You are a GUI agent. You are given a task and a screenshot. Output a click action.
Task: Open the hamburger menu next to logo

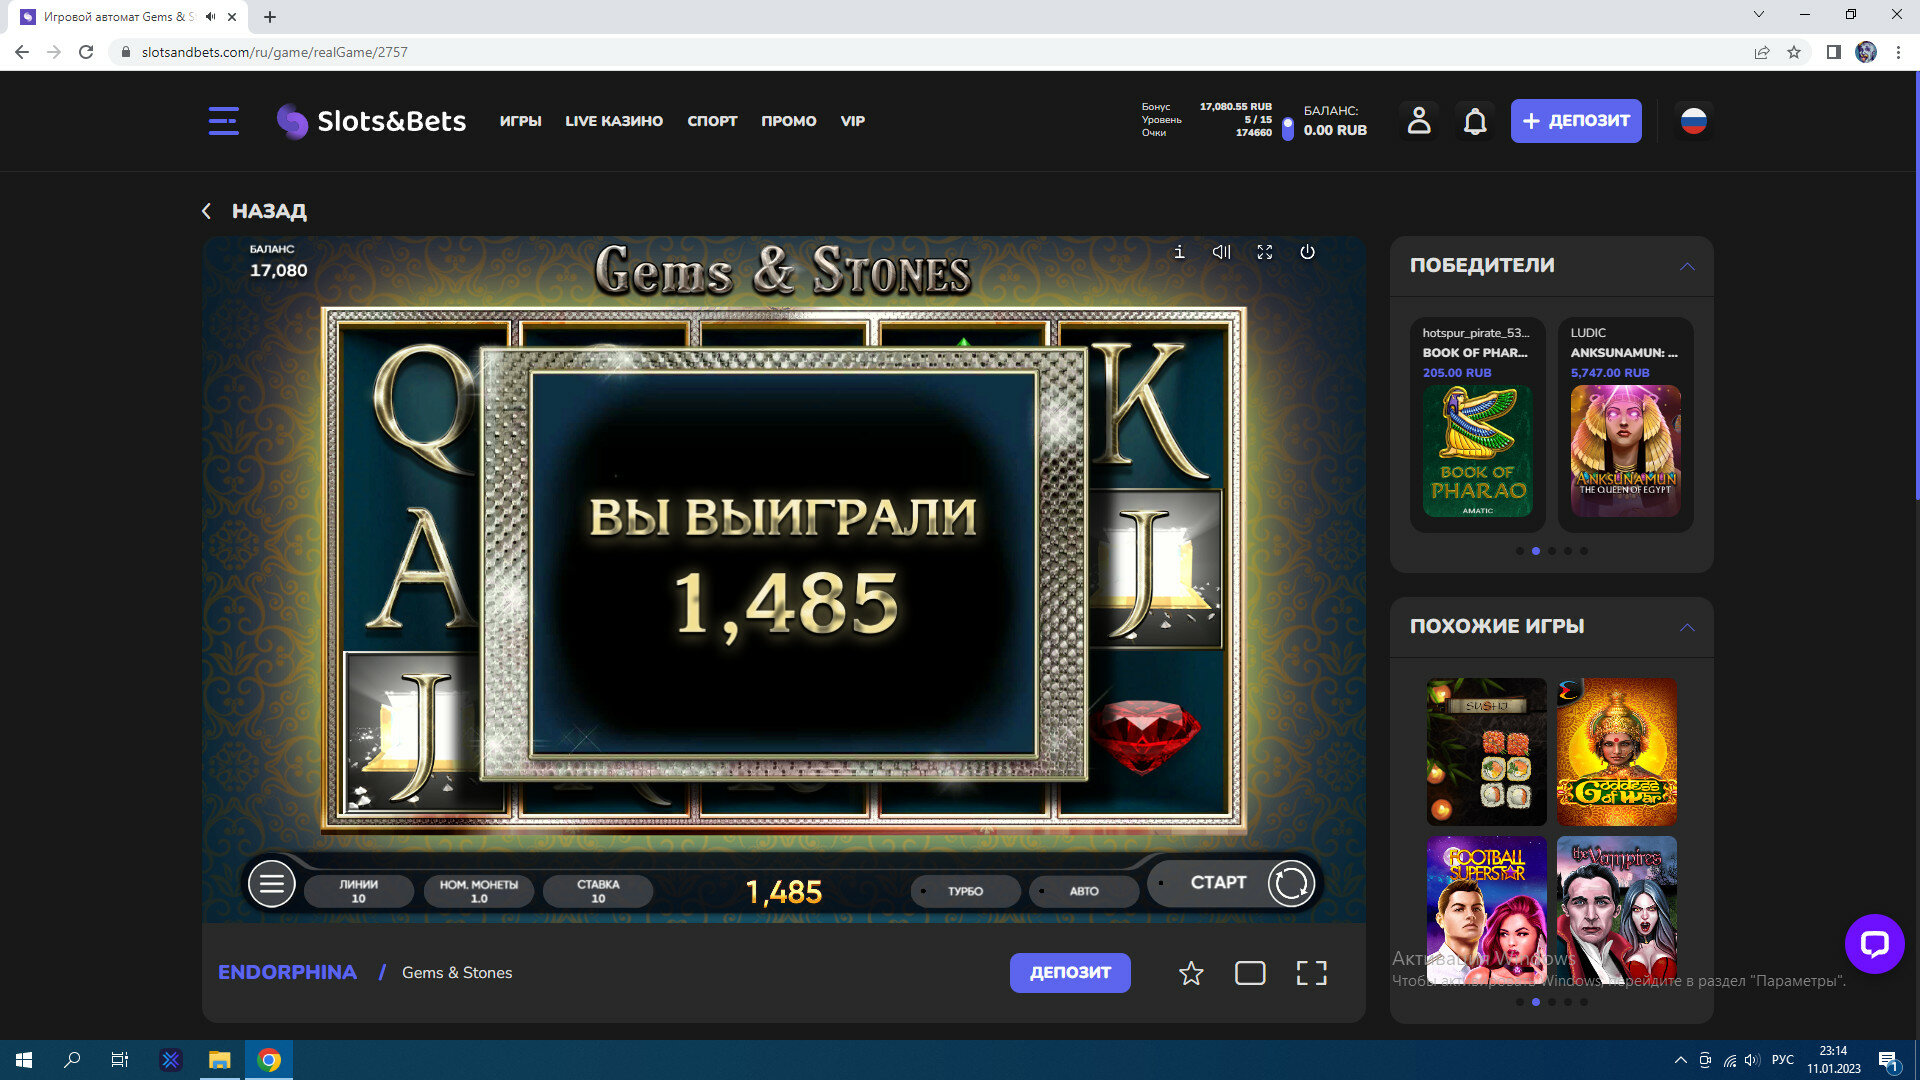(x=223, y=121)
